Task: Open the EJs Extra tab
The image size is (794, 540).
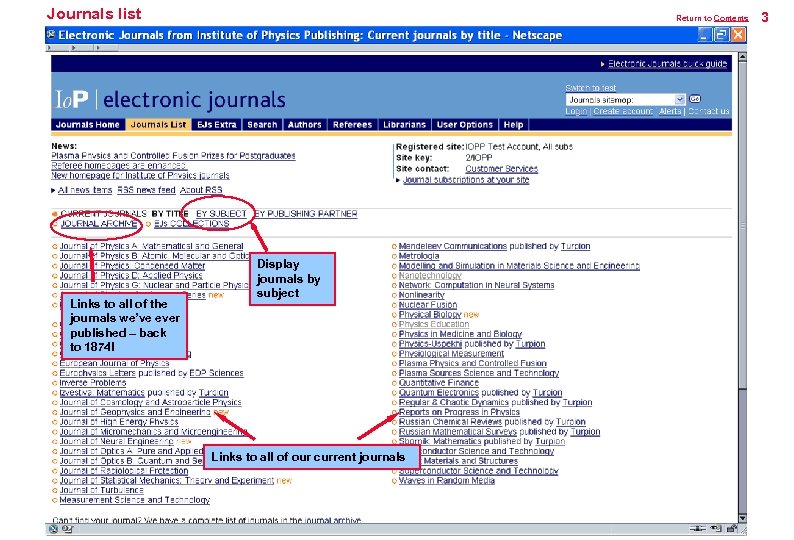Action: pyautogui.click(x=217, y=125)
